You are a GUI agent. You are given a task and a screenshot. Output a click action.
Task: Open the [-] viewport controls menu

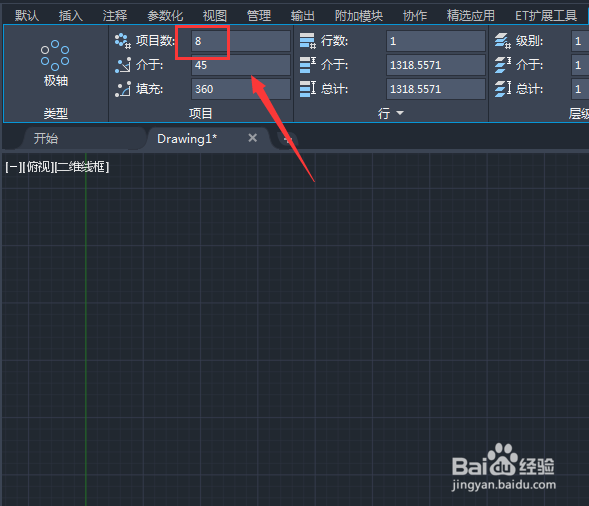pyautogui.click(x=14, y=167)
